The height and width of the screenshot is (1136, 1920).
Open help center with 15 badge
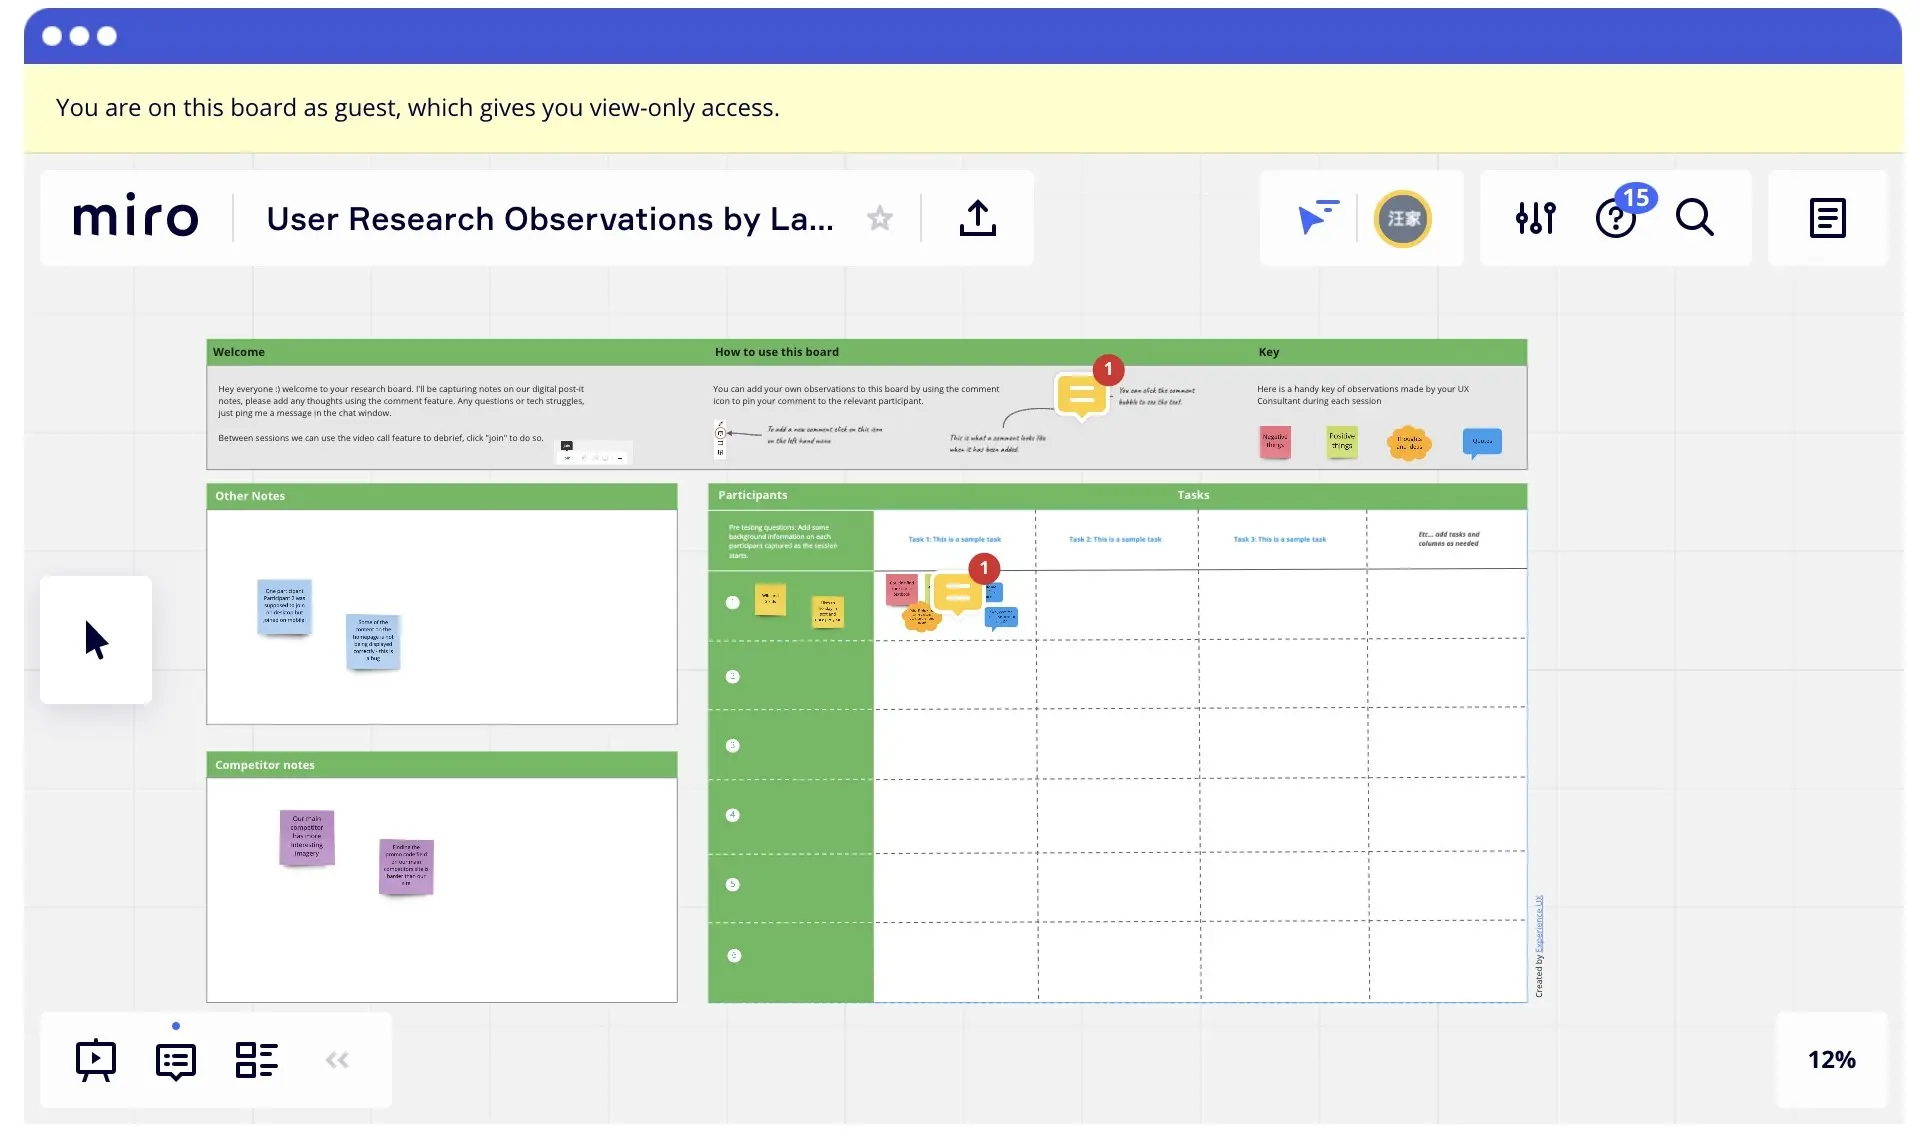(1617, 217)
